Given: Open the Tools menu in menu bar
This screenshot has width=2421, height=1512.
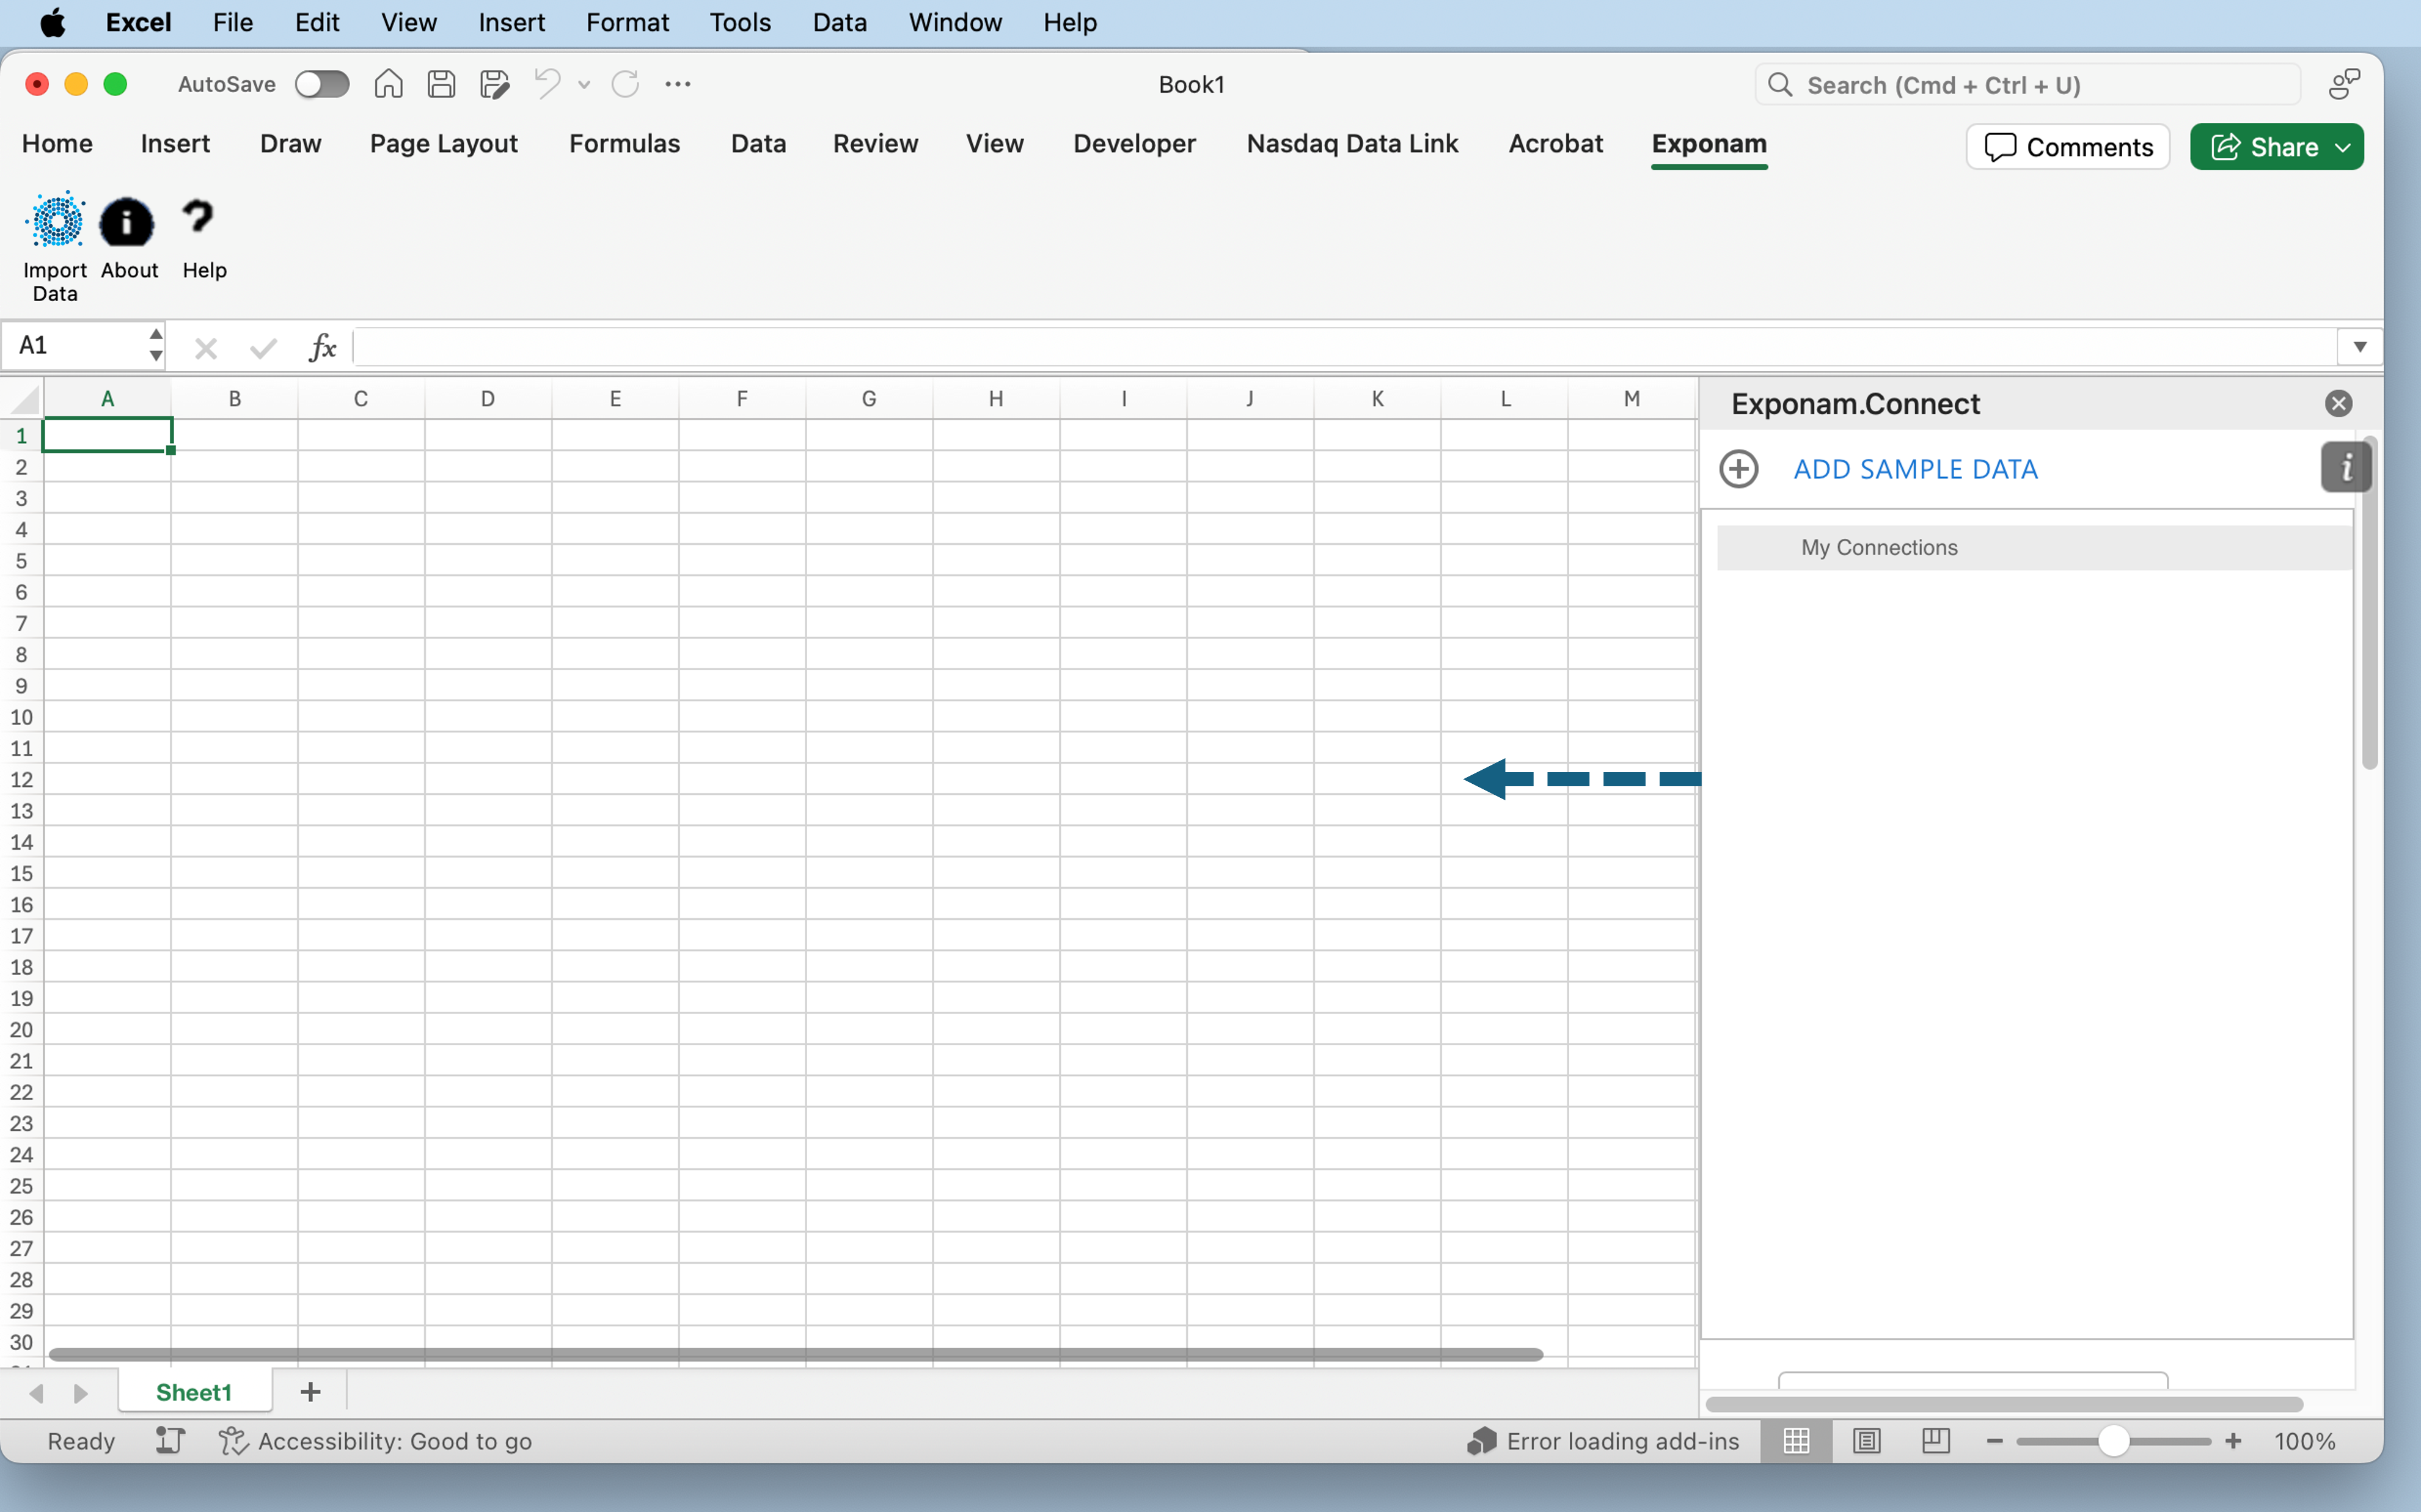Looking at the screenshot, I should (740, 22).
